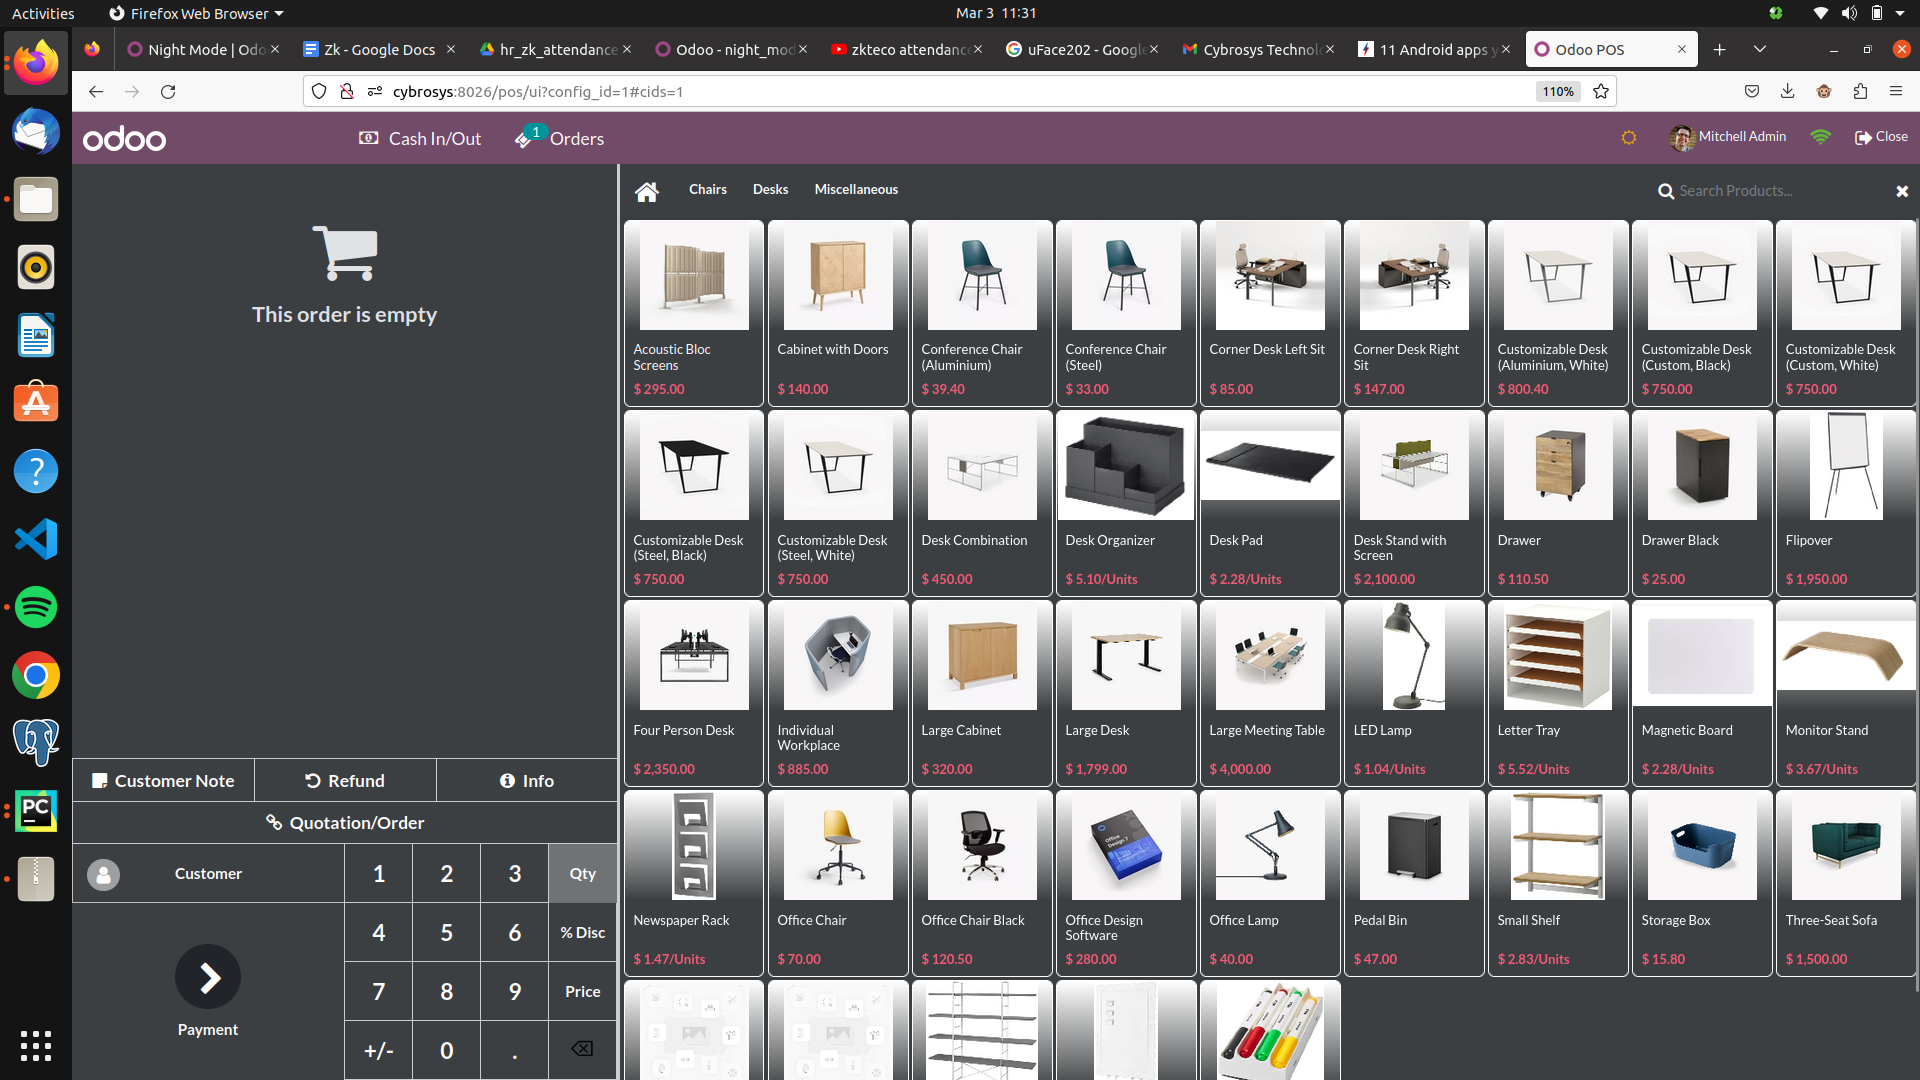Open Cash In/Out dialog
Viewport: 1920px width, 1080px height.
coord(420,139)
